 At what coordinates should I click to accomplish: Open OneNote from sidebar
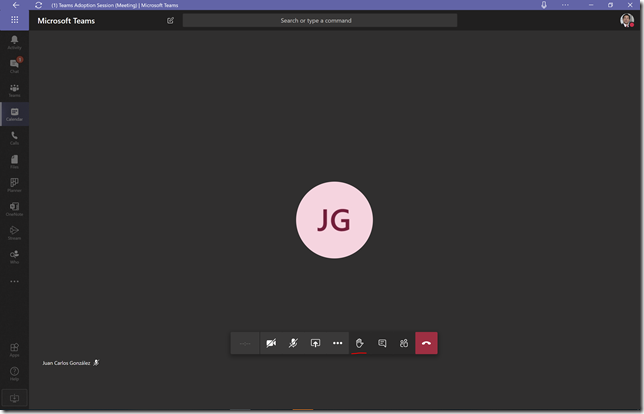coord(14,209)
